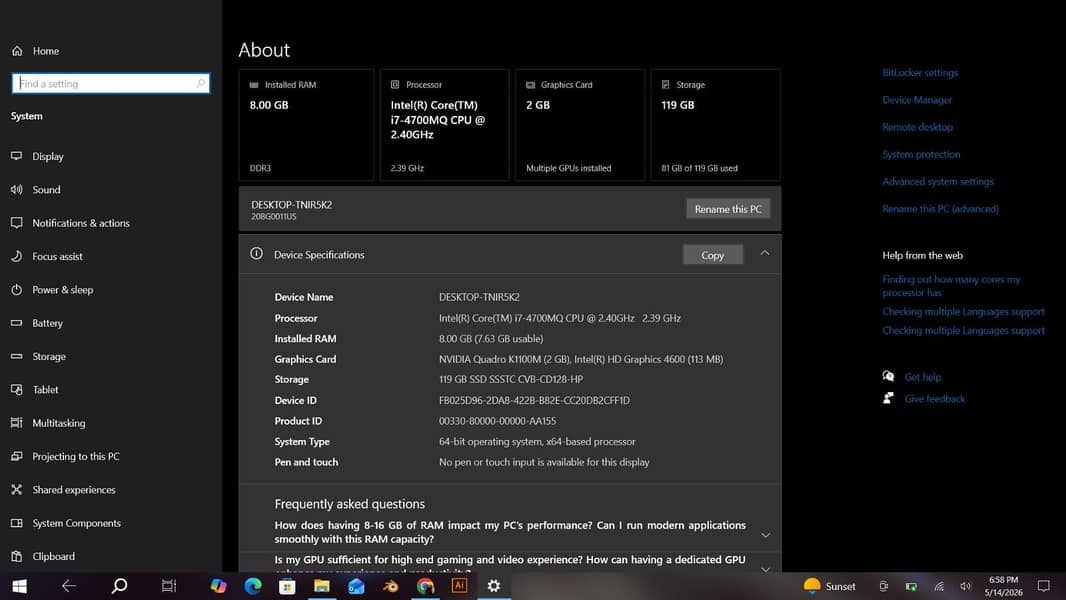This screenshot has width=1066, height=600.
Task: Click the 64-bit operating system value
Action: [537, 442]
